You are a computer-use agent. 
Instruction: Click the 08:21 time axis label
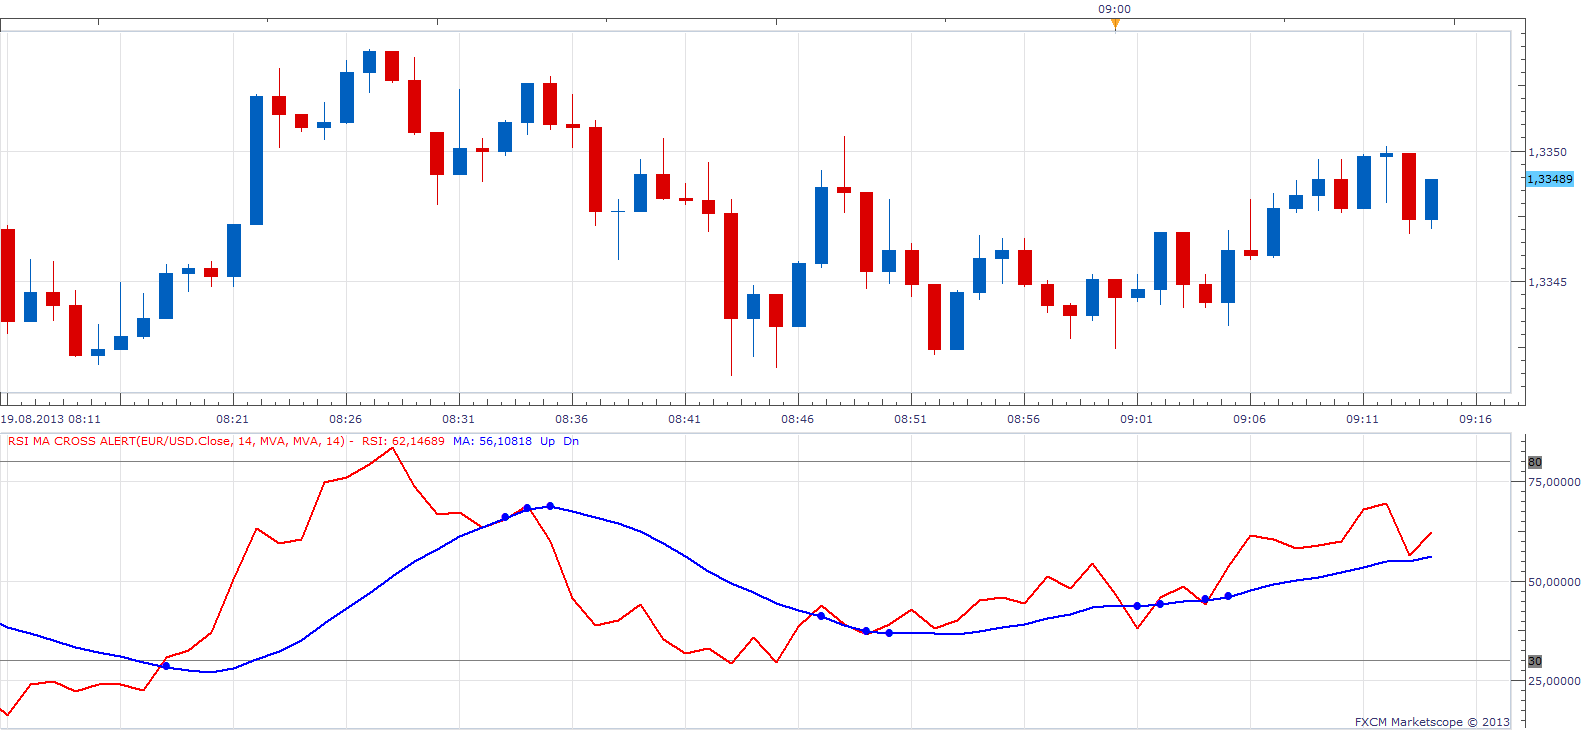coord(232,419)
